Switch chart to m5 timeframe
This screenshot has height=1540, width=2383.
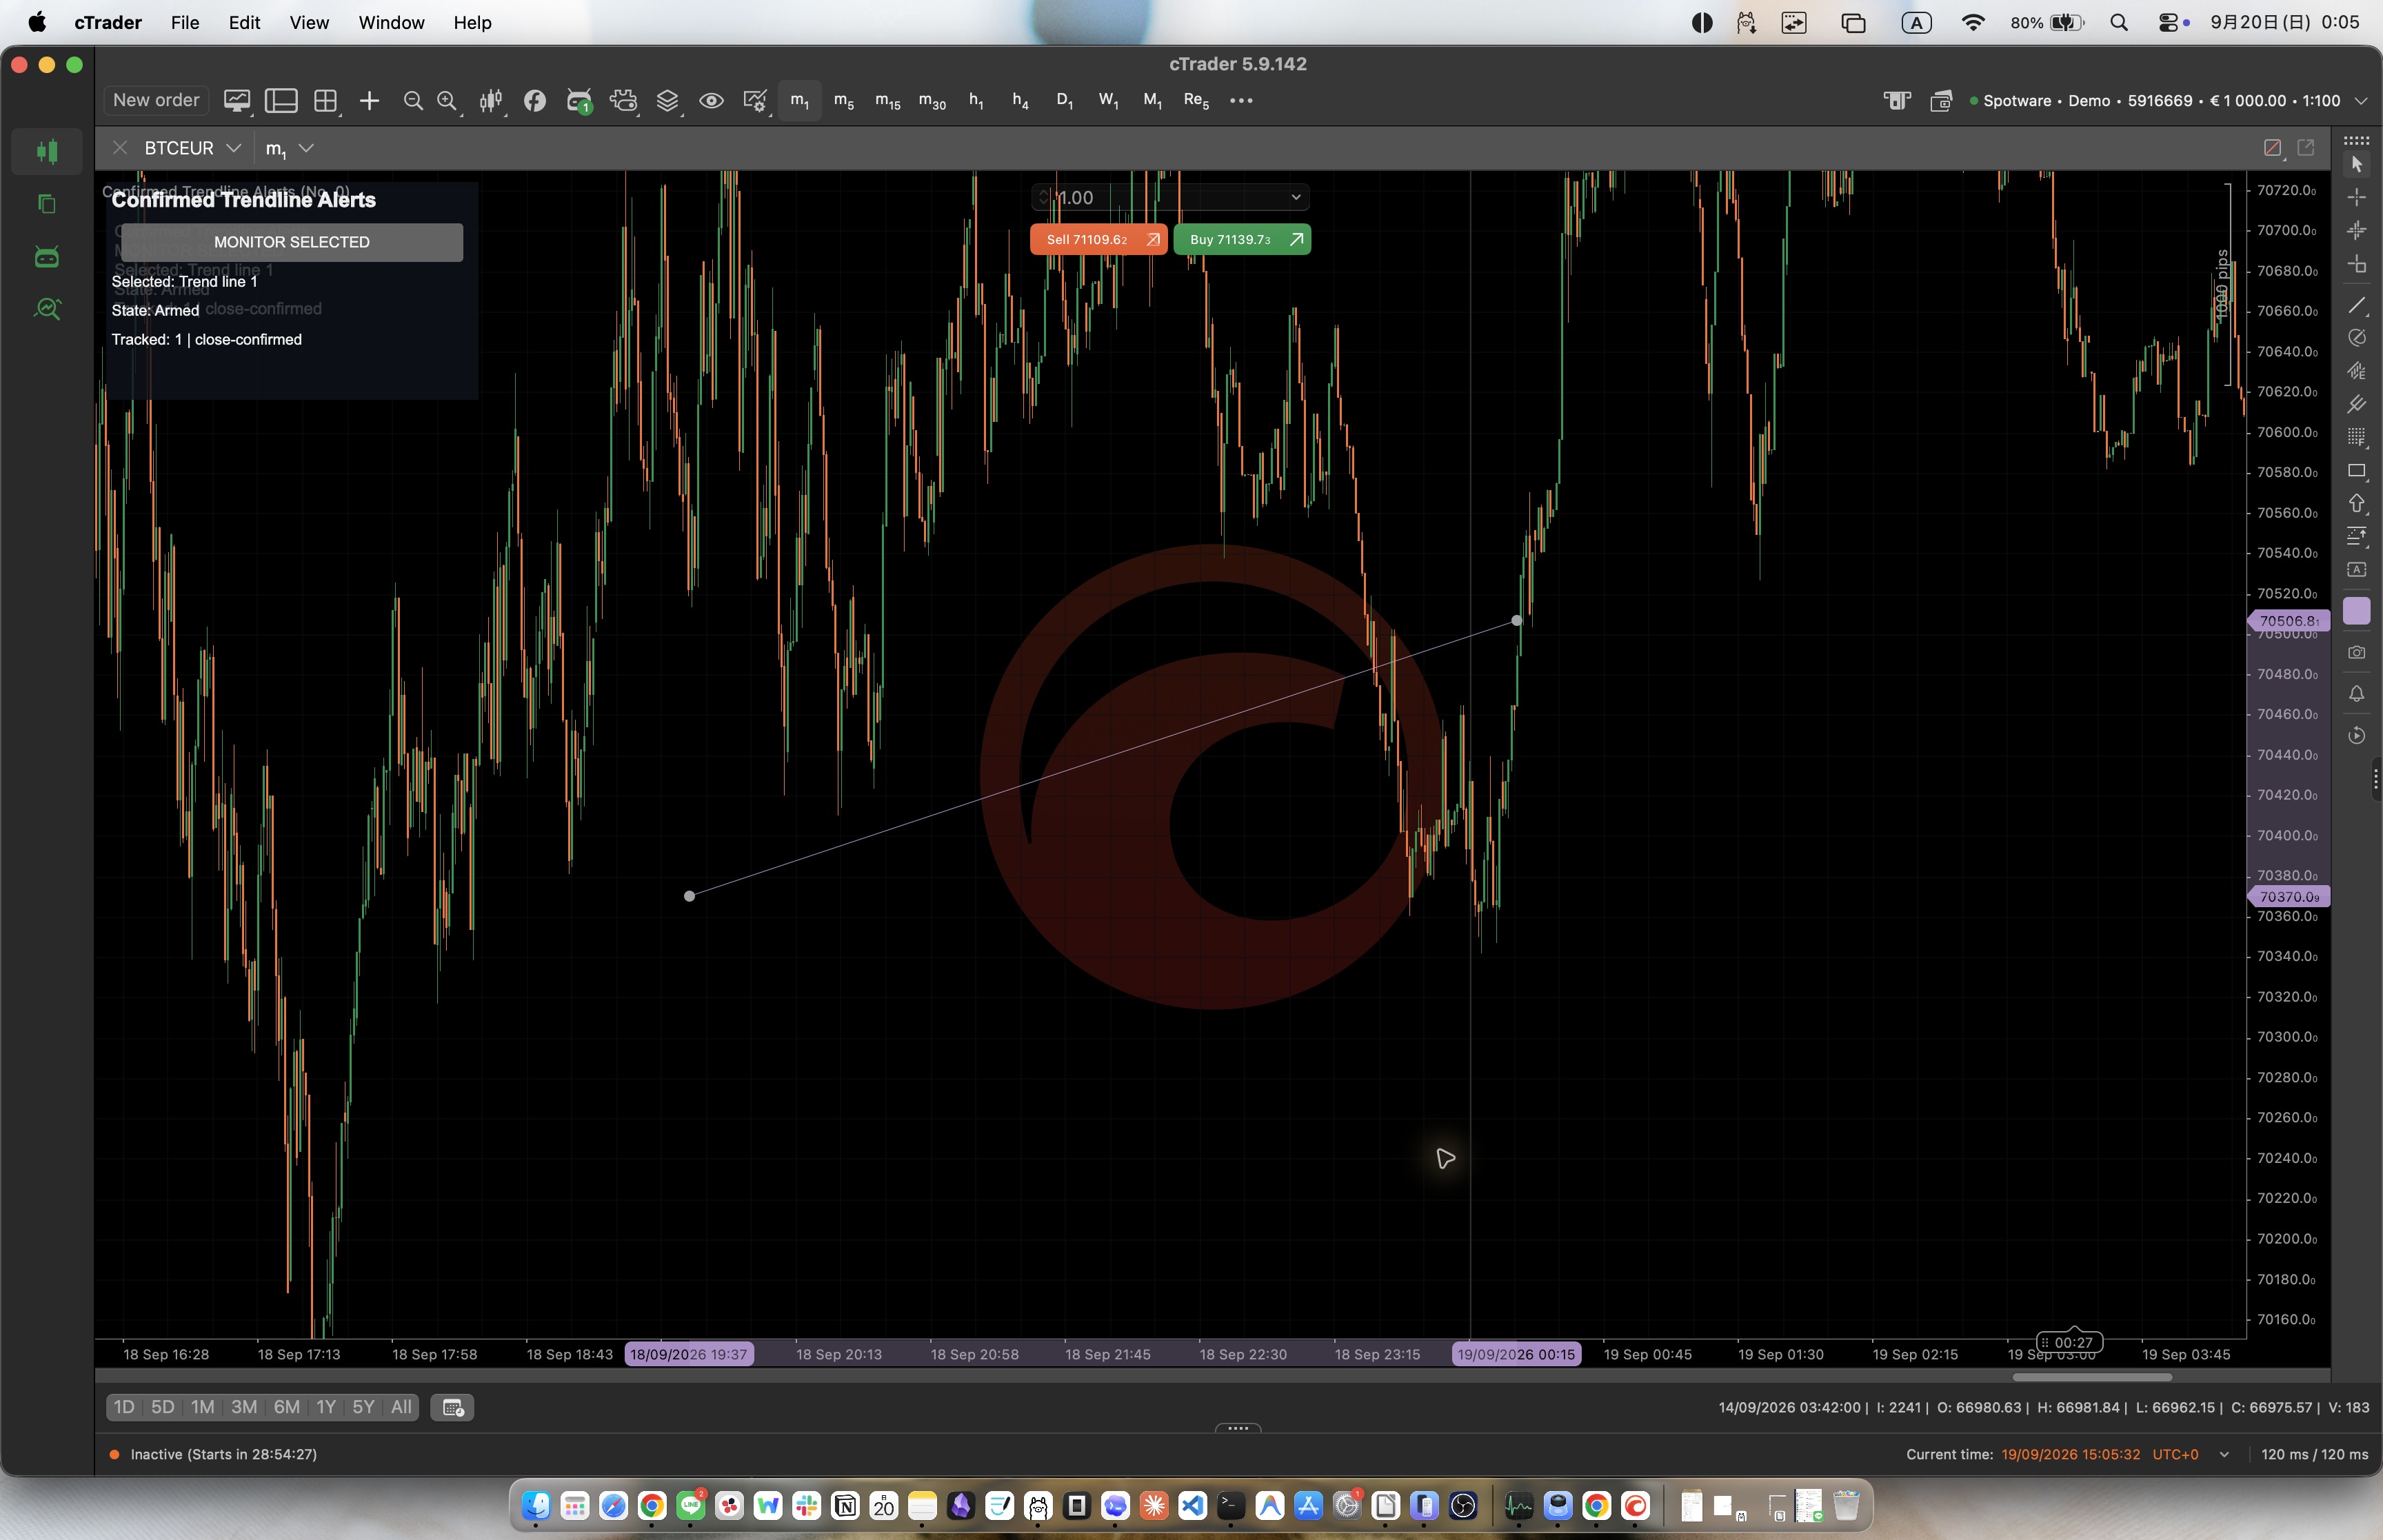tap(844, 100)
